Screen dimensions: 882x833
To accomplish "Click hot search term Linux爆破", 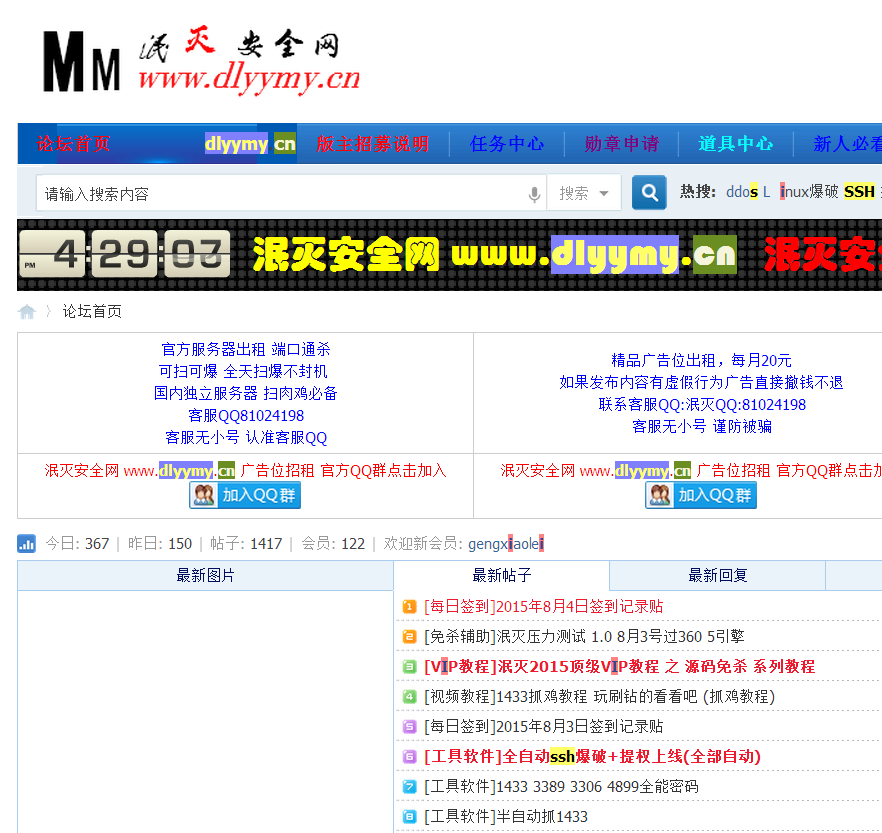I will pyautogui.click(x=800, y=192).
